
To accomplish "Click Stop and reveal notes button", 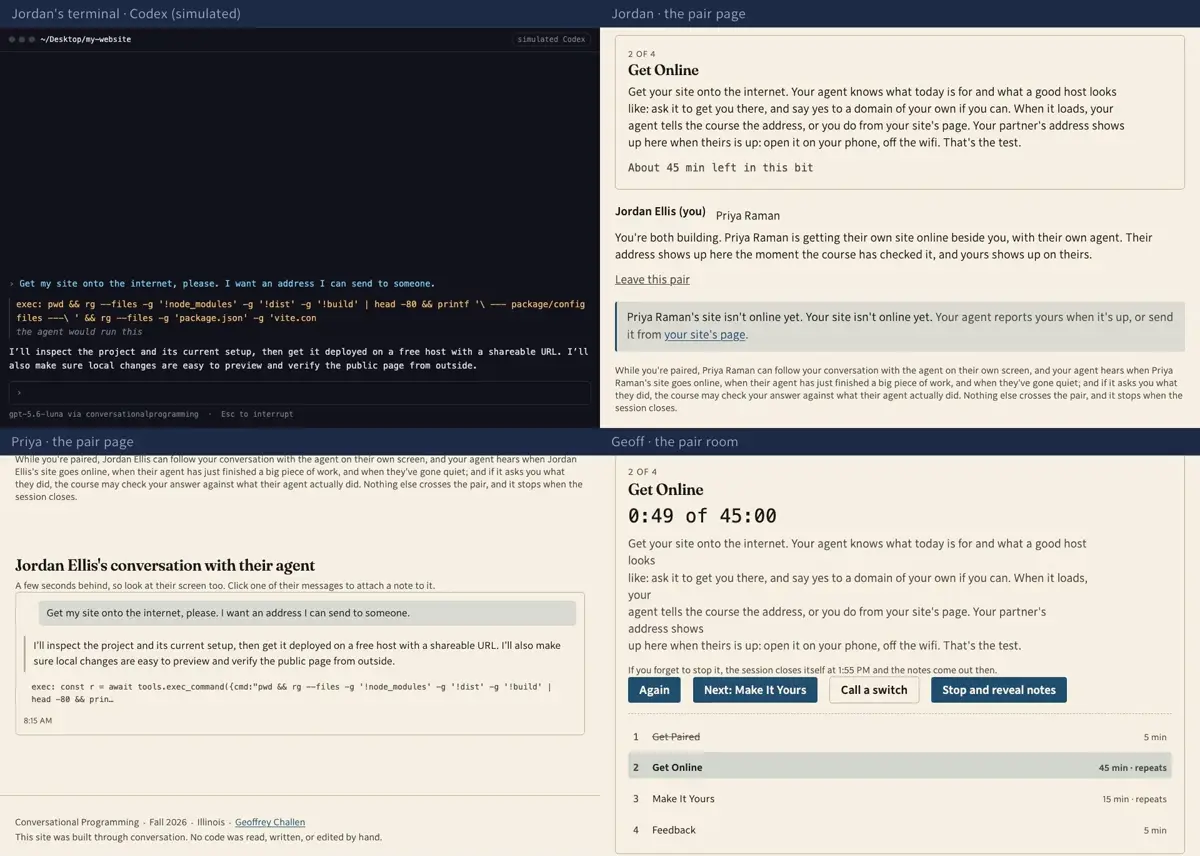I will pos(999,690).
